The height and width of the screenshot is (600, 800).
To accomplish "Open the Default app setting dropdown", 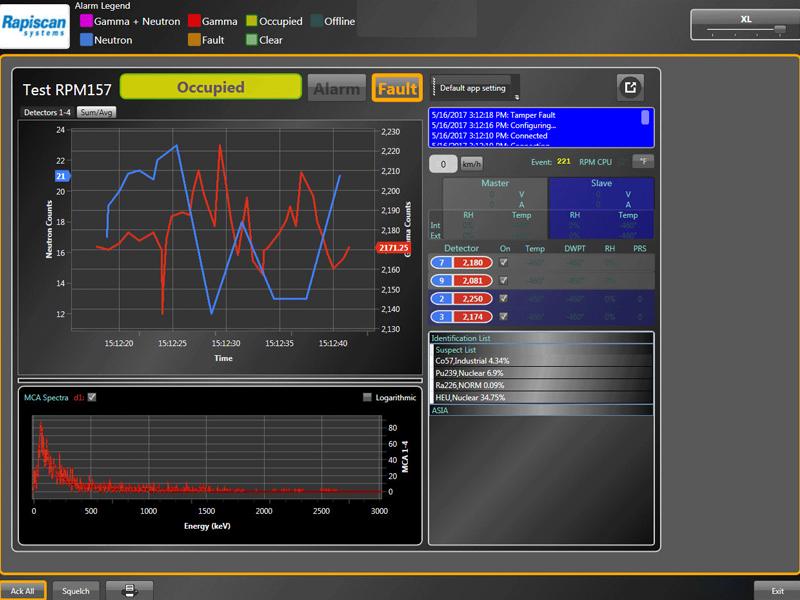I will [476, 88].
